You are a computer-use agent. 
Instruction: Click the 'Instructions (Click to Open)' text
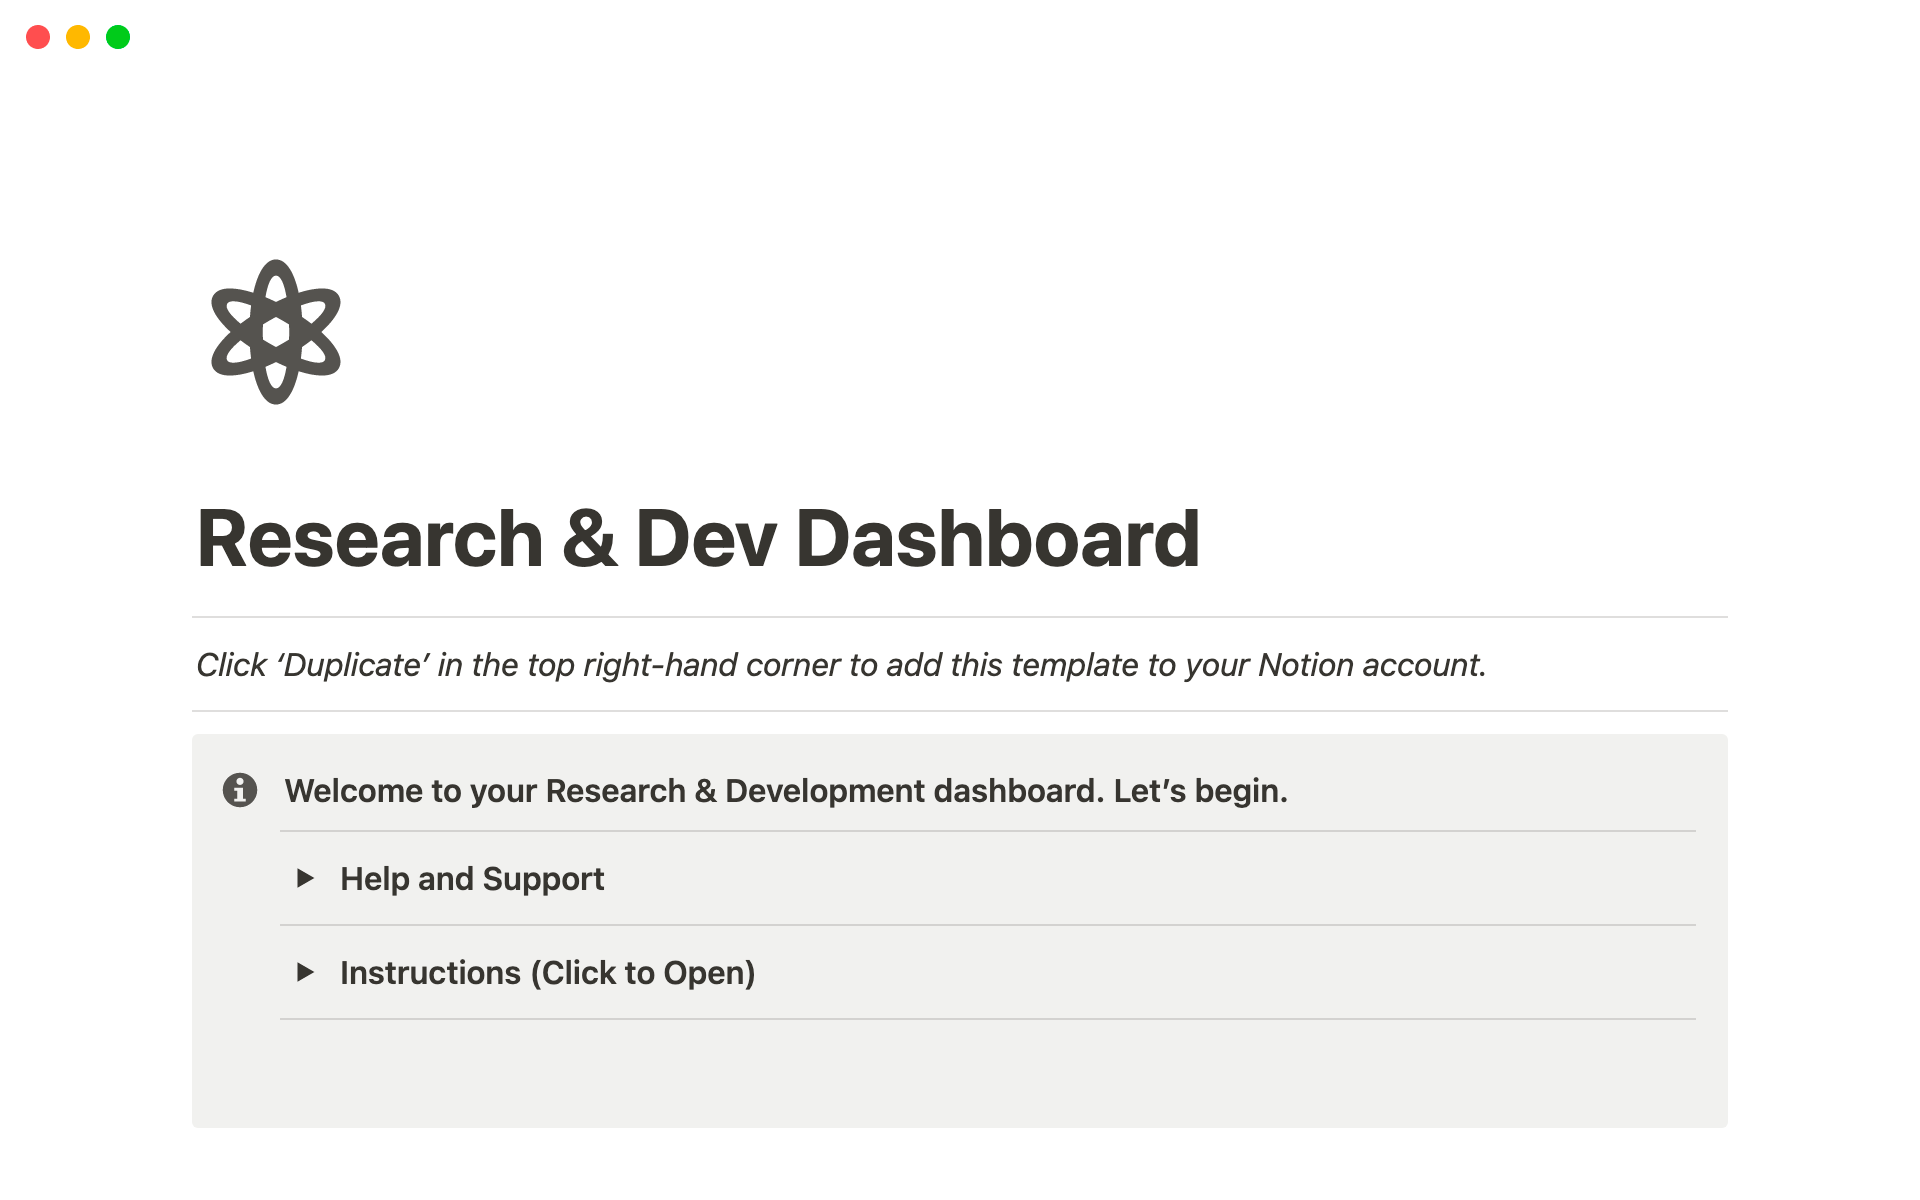pos(547,973)
